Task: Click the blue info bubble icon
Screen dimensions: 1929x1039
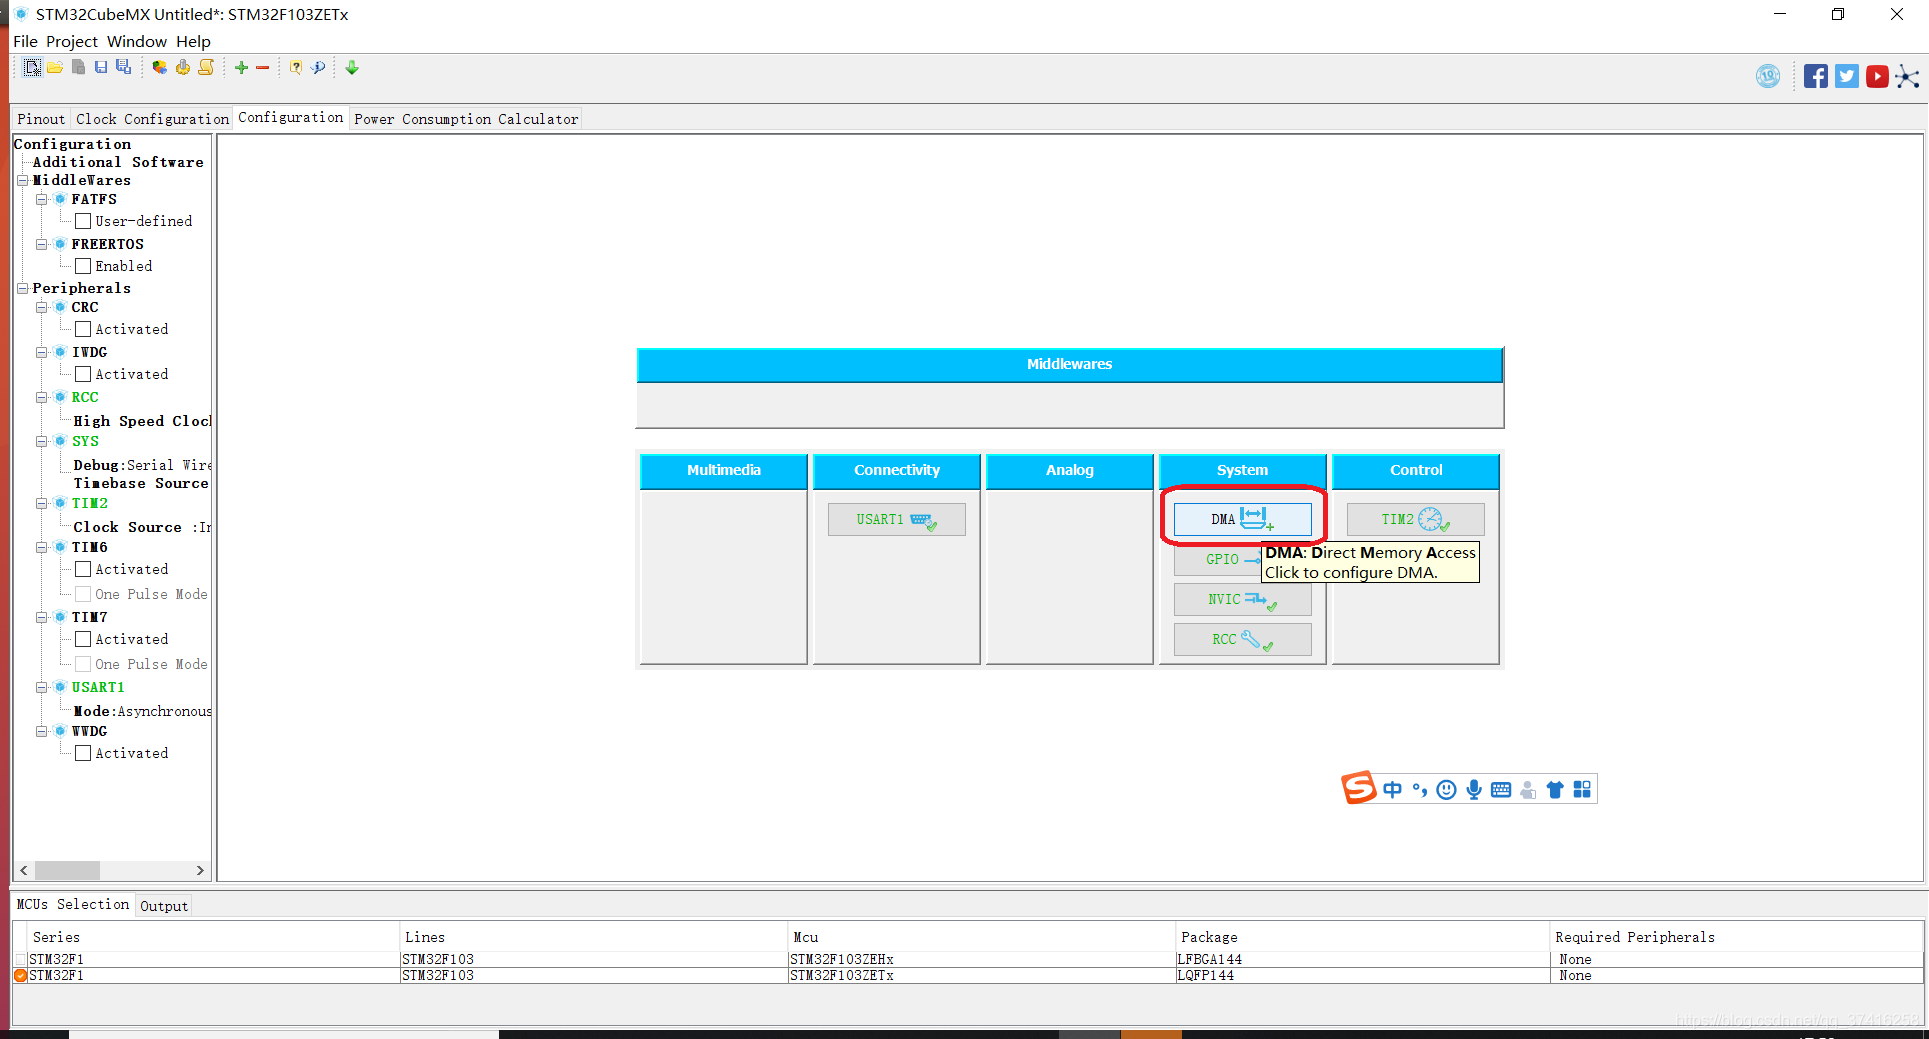Action: click(x=318, y=67)
